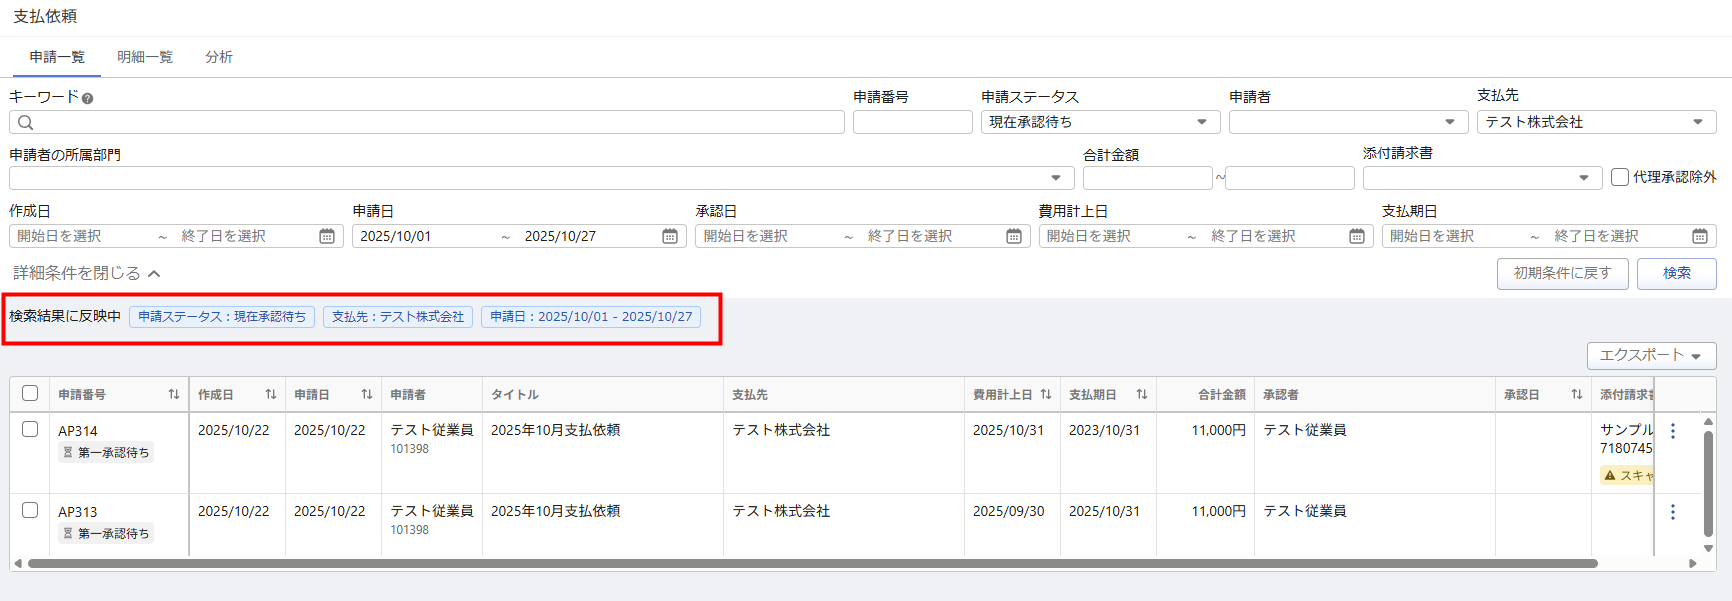
Task: Sort table by 申請番号 column sort icon
Action: [x=174, y=395]
